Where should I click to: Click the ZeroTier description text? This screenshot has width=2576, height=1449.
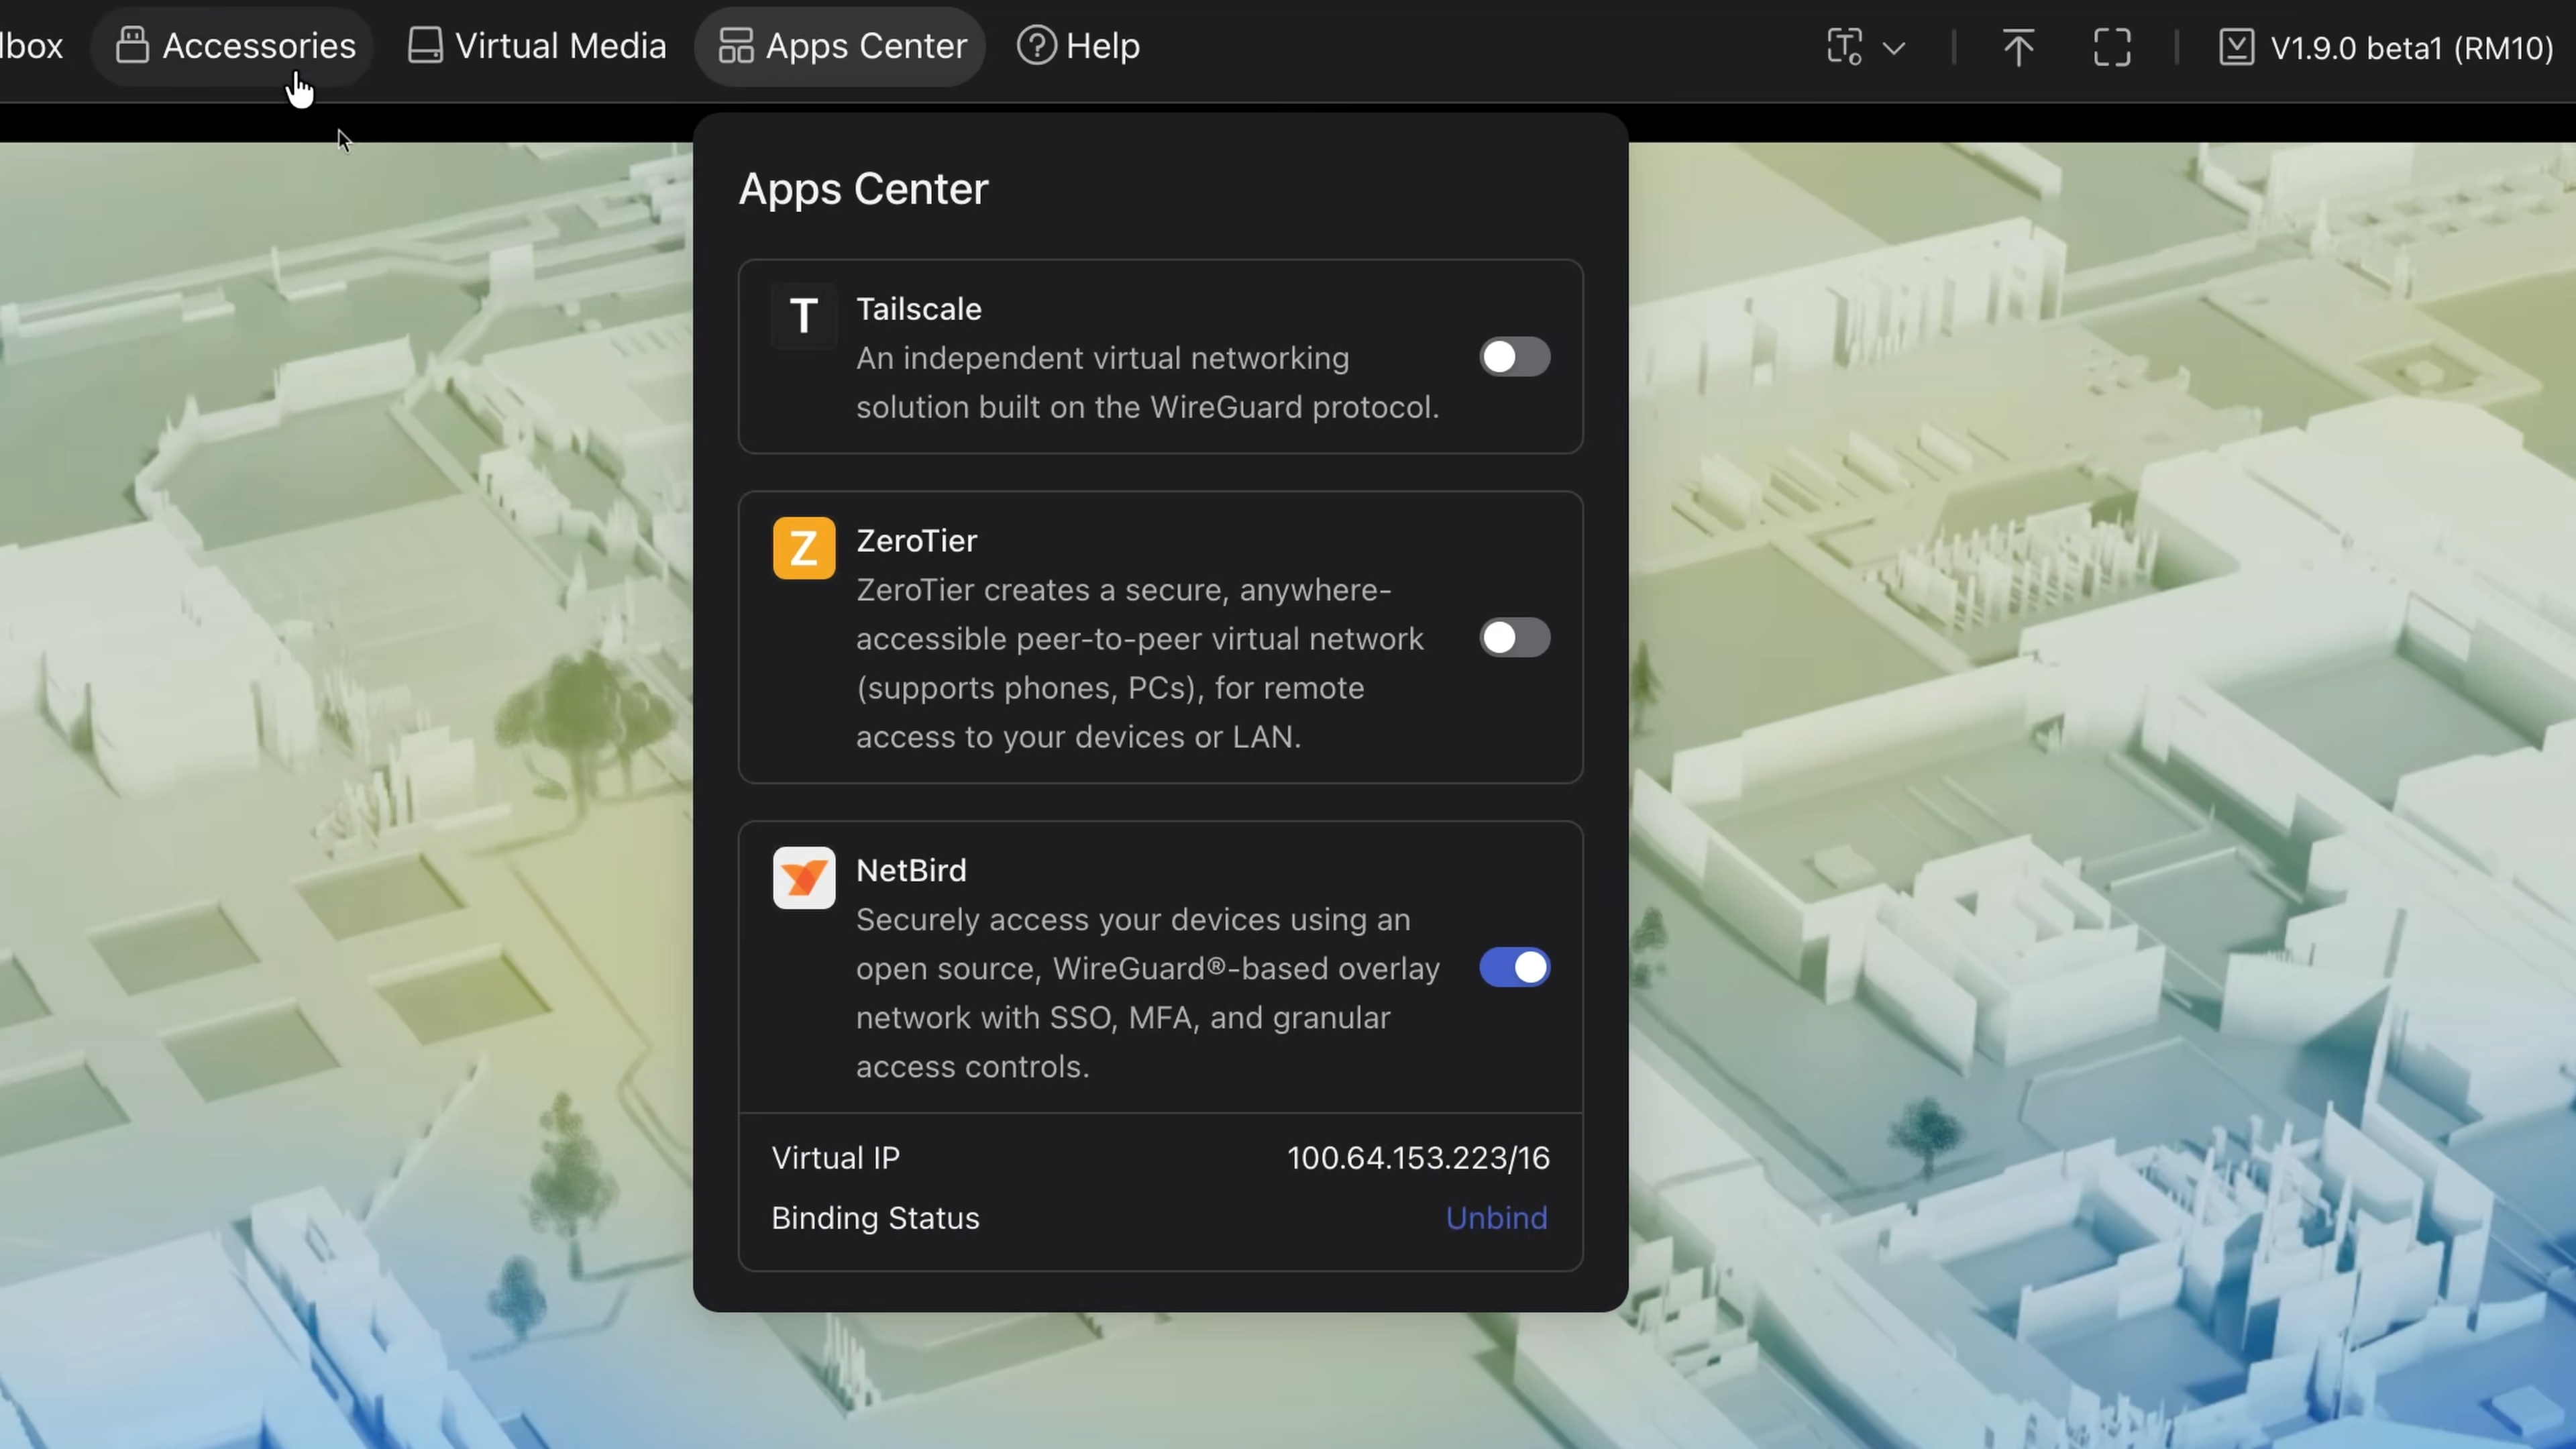[x=1140, y=663]
